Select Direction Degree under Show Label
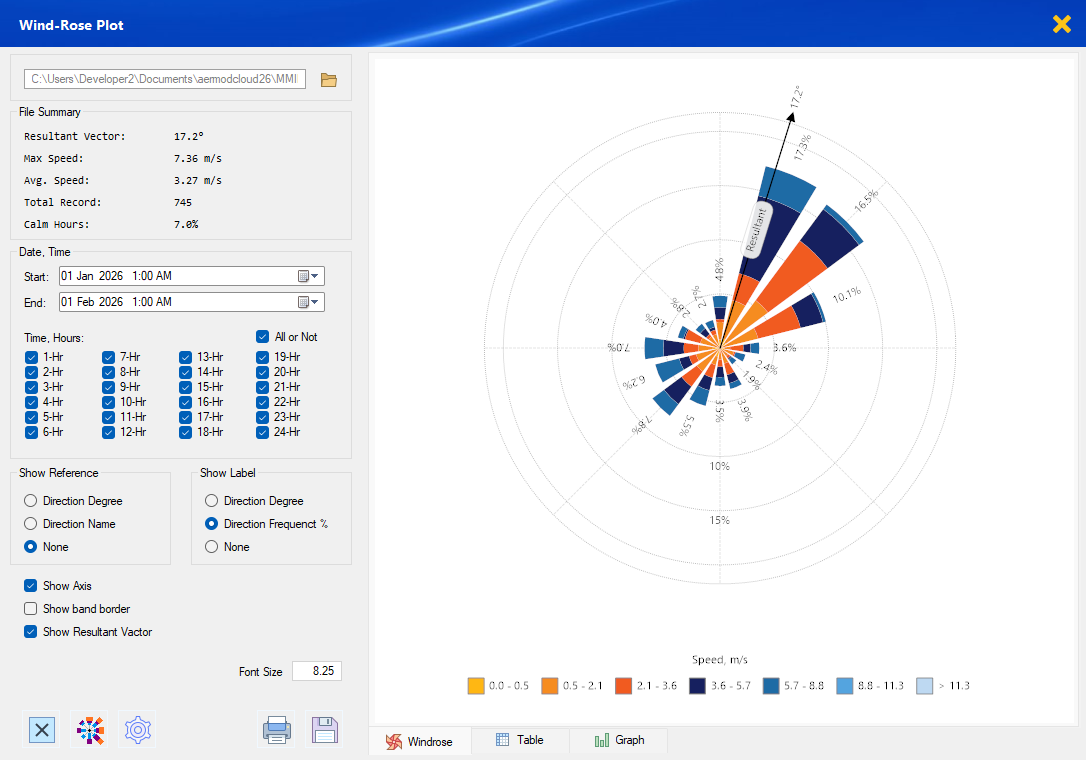Screen dimensions: 1086x760 [212, 501]
